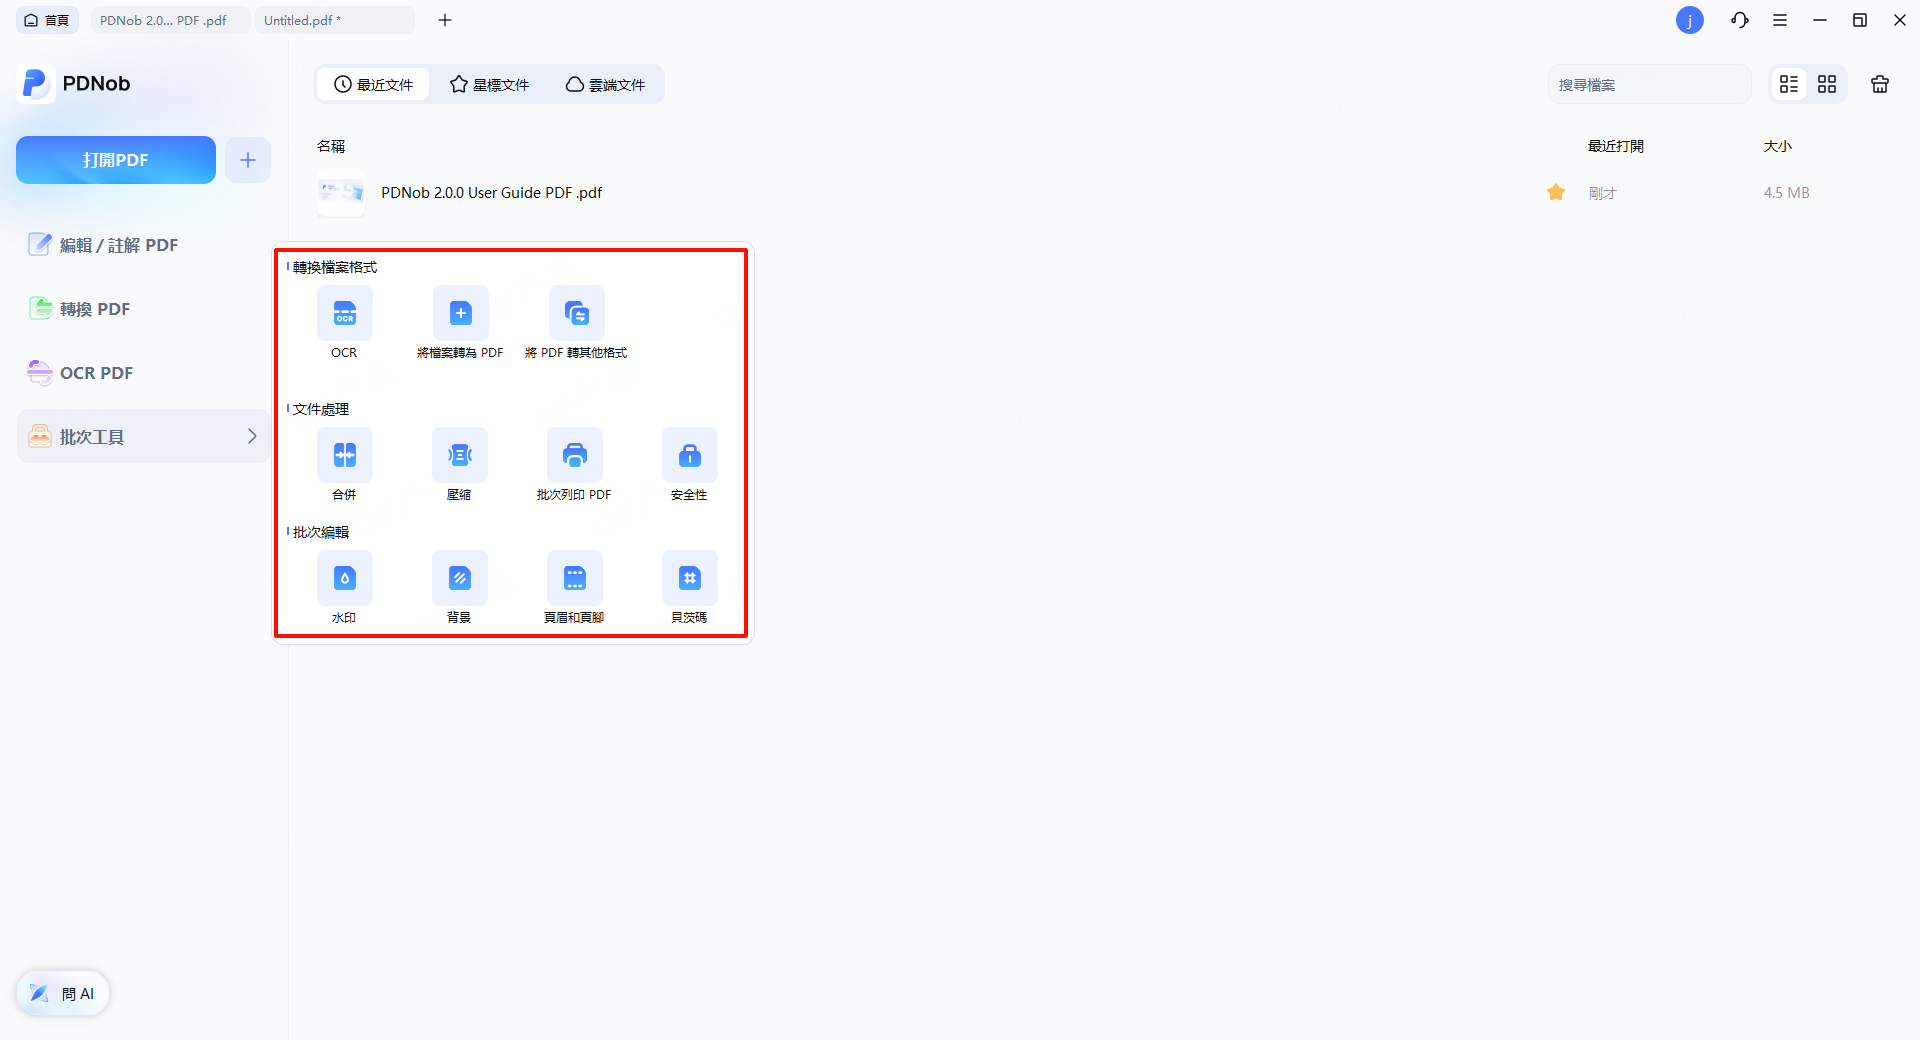Click the support headset icon
This screenshot has height=1040, width=1920.
(1740, 20)
